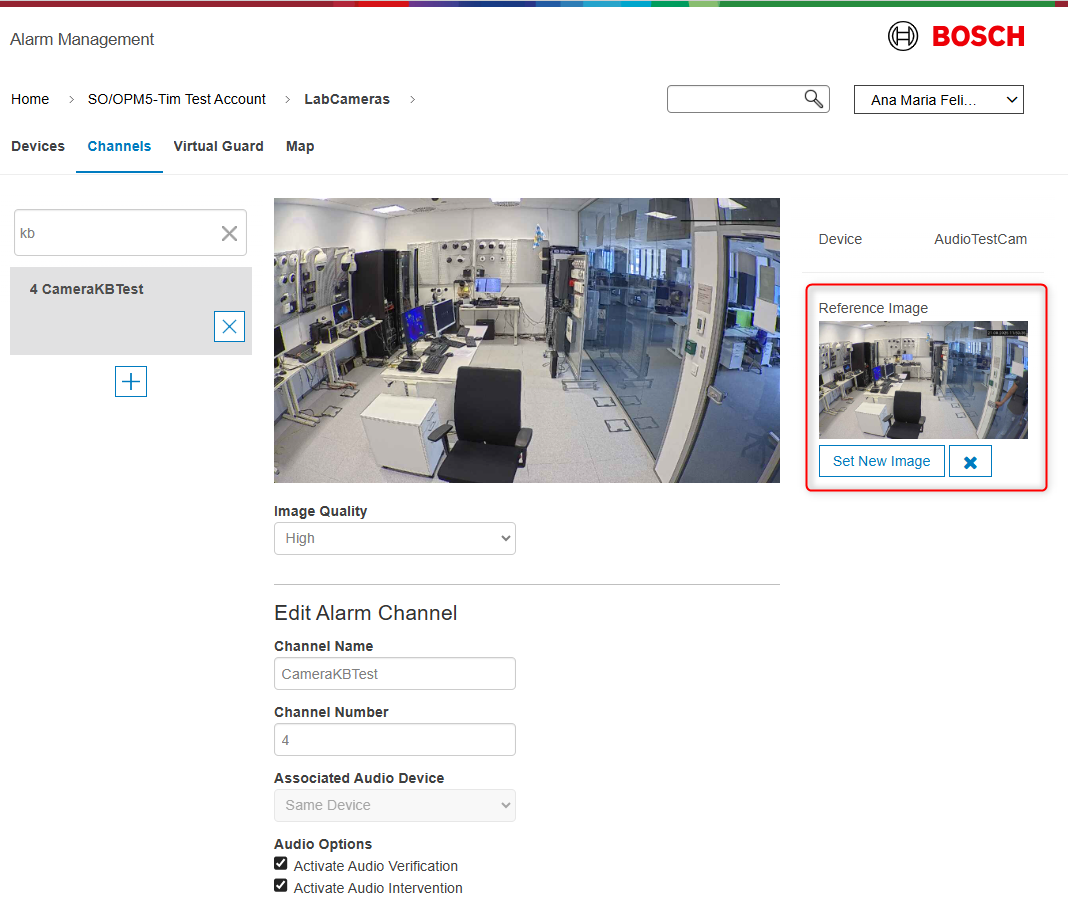The height and width of the screenshot is (902, 1068).
Task: Click the magnifying glass search icon
Action: click(x=814, y=98)
